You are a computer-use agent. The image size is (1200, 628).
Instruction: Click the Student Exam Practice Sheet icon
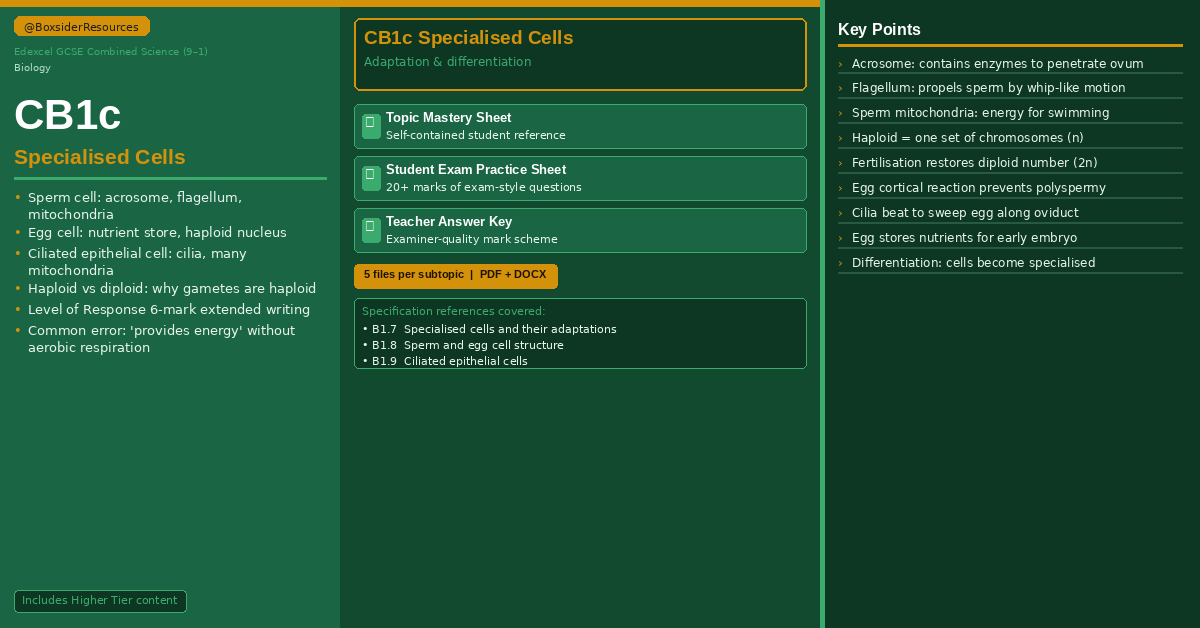pos(371,178)
